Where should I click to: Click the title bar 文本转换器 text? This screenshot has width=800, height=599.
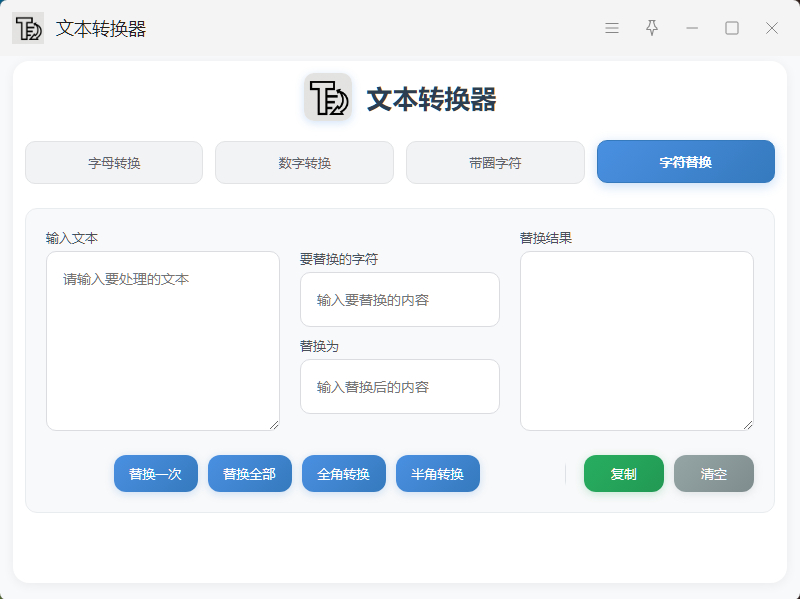[x=101, y=29]
